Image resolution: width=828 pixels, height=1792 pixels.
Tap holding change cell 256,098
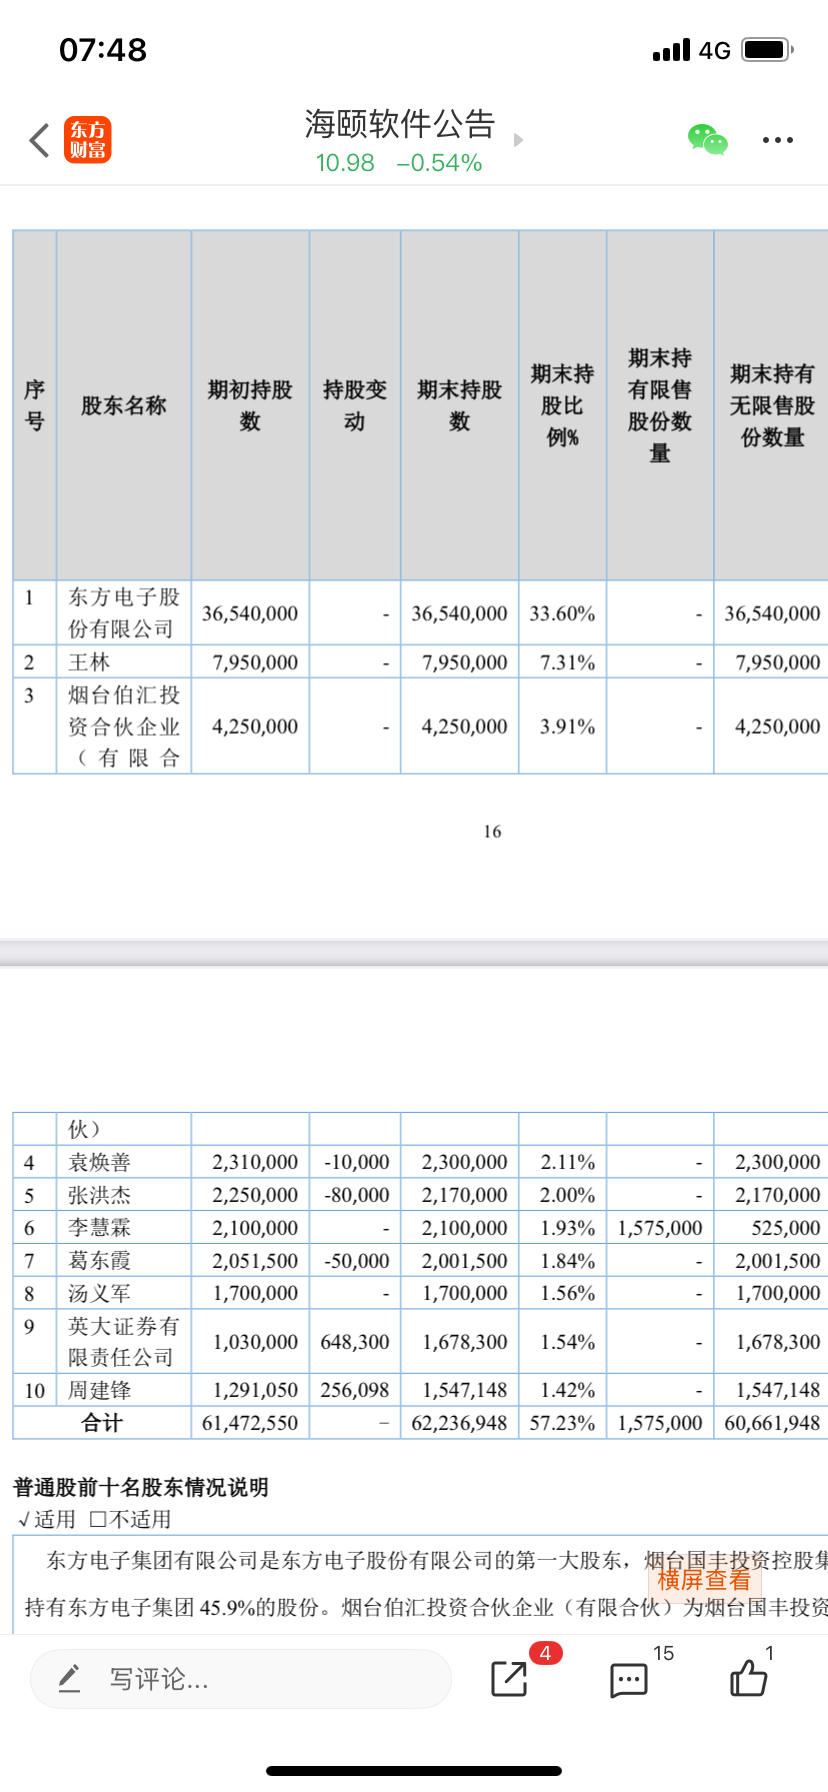coord(355,1390)
